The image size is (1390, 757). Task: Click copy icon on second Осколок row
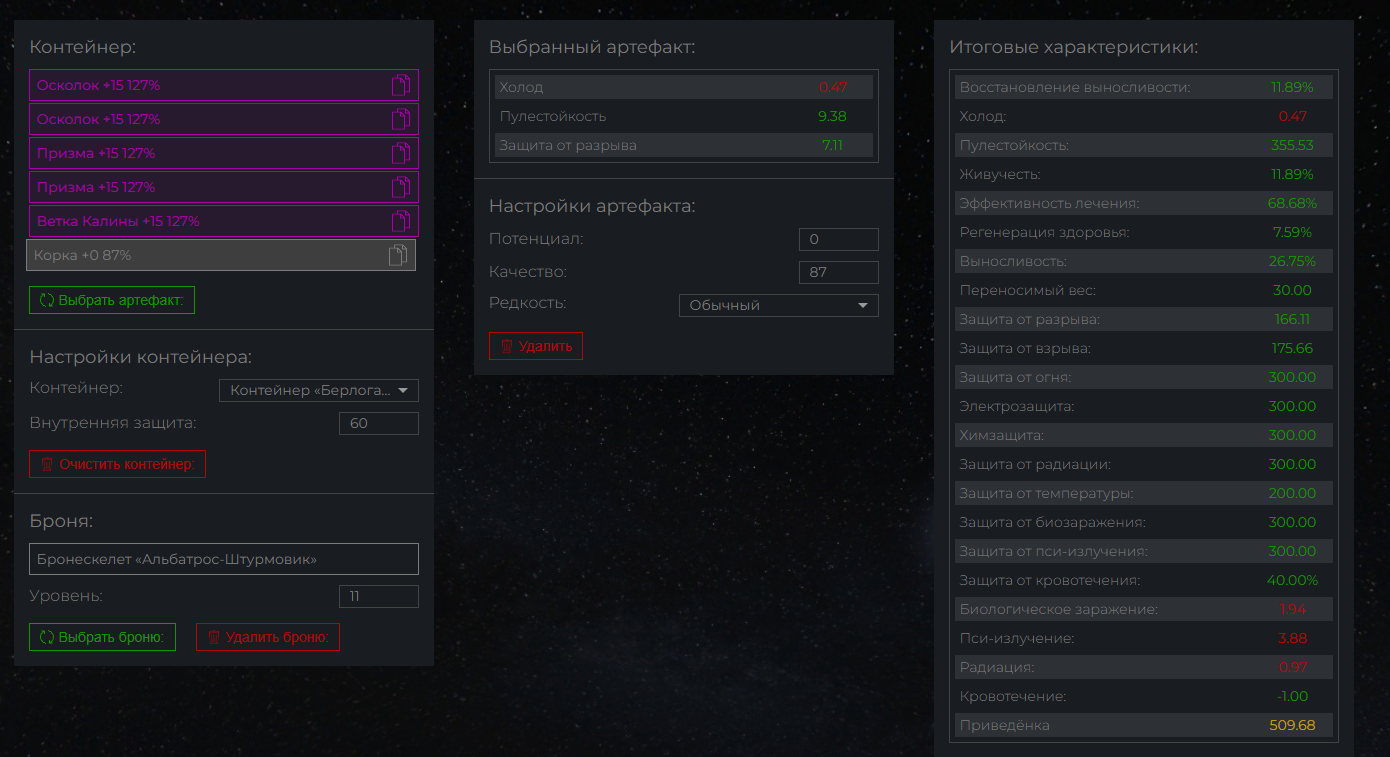click(400, 119)
